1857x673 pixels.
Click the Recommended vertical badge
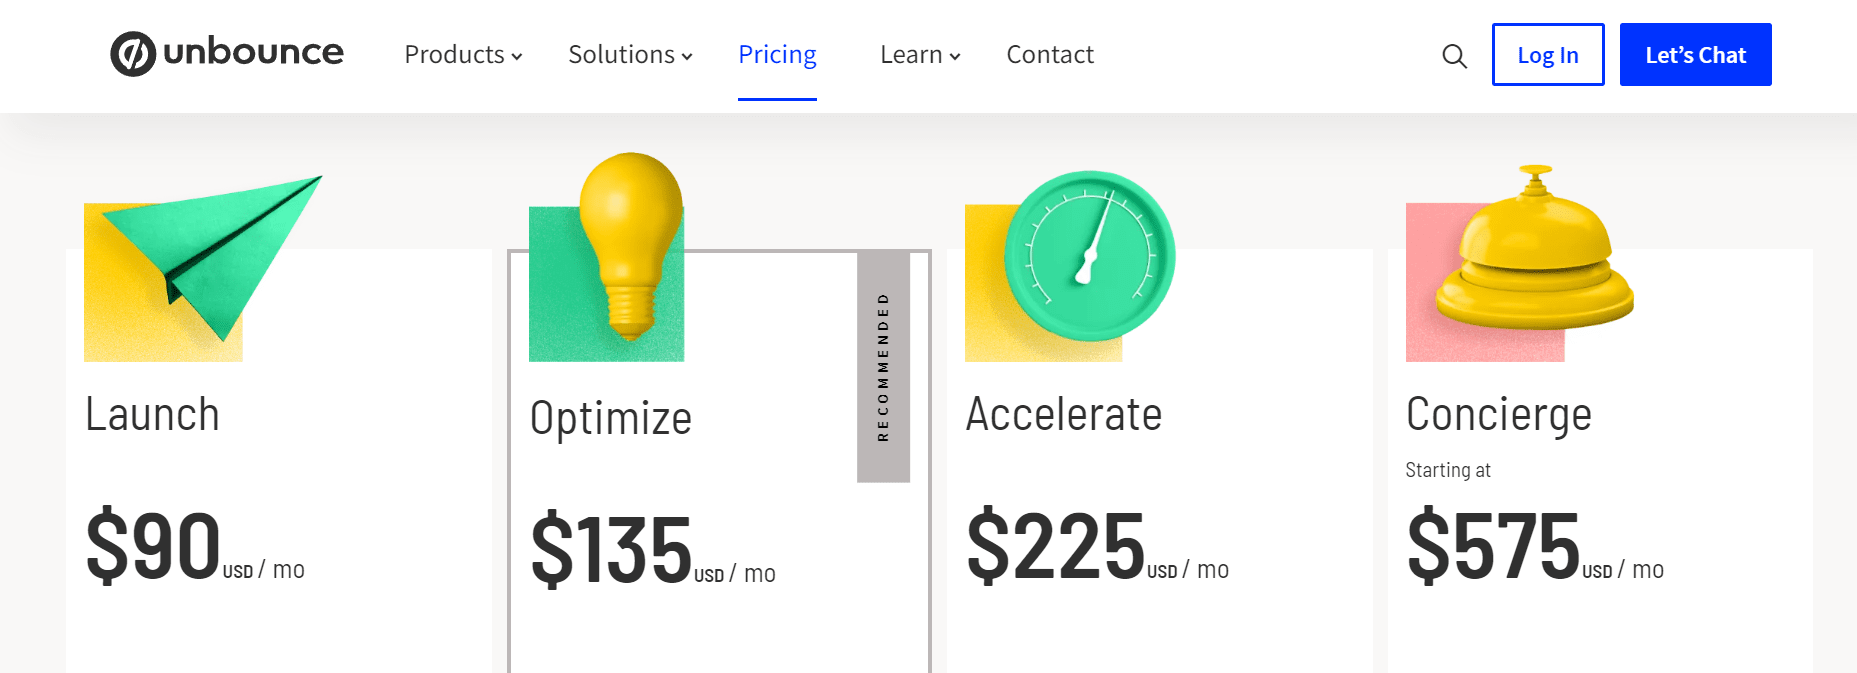point(883,367)
